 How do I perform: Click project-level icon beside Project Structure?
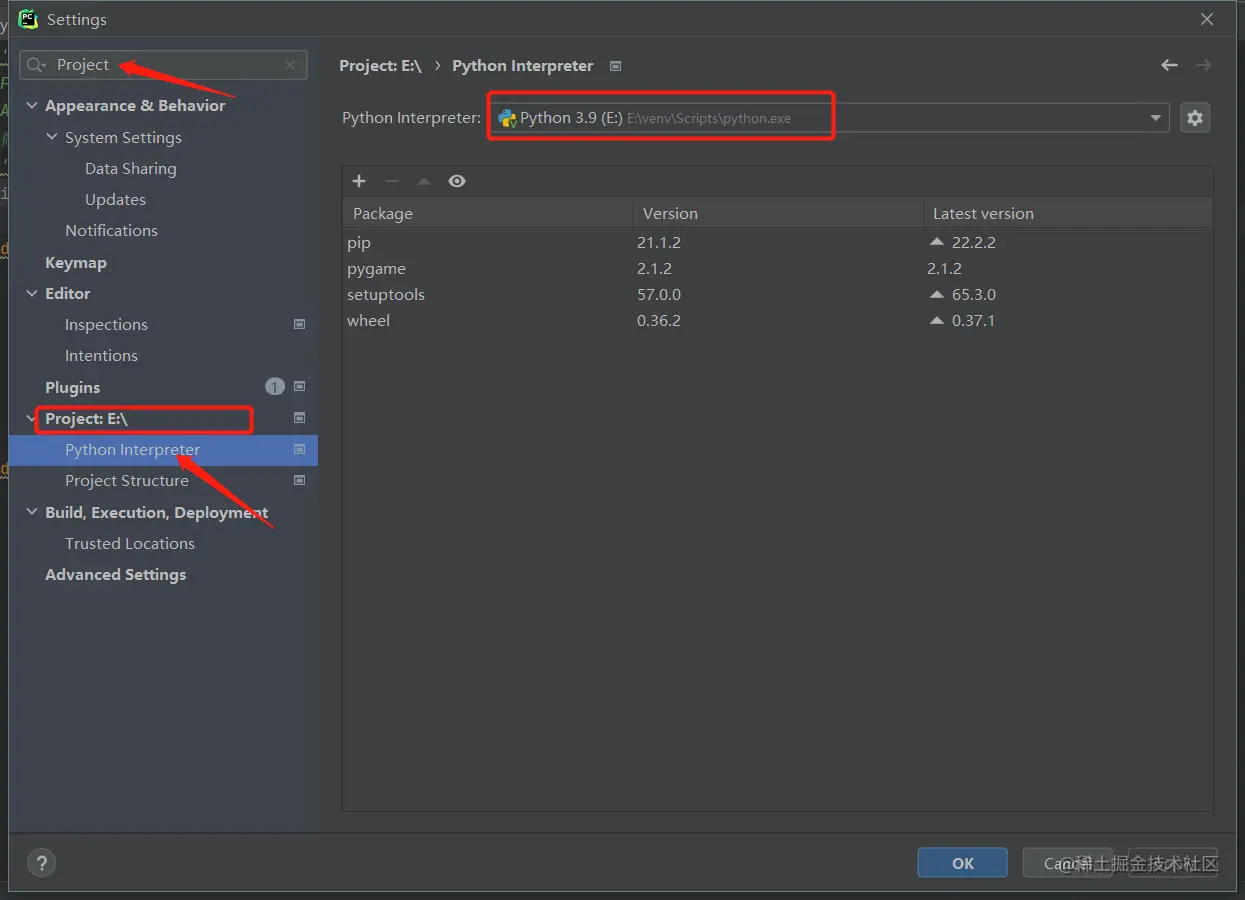tap(299, 480)
